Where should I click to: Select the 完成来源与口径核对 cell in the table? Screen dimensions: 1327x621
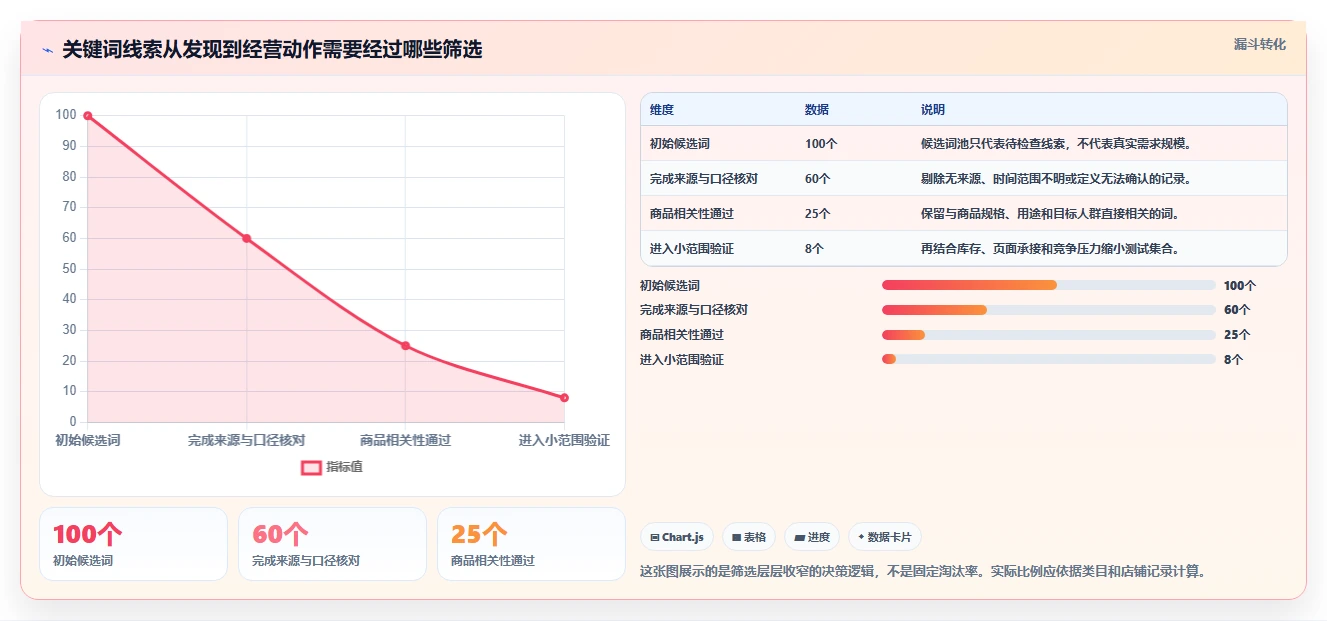704,179
